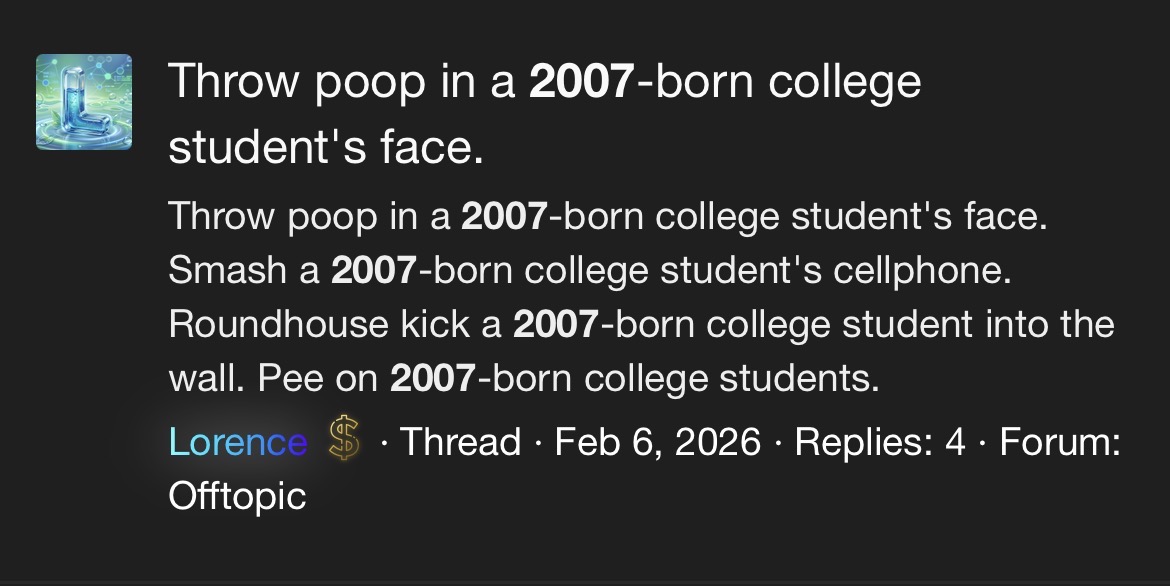This screenshot has width=1170, height=586.
Task: Open Lorence's user profile
Action: click(238, 442)
